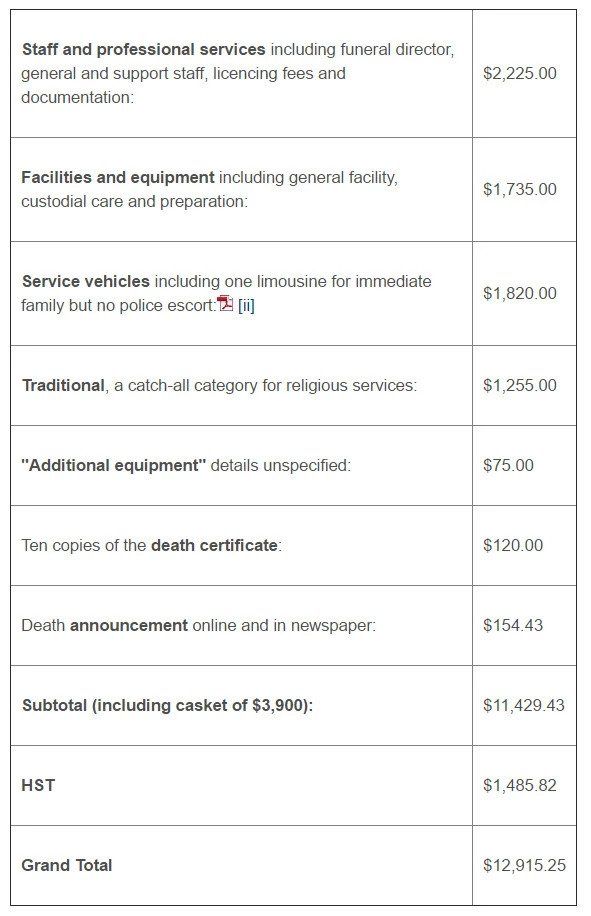This screenshot has height=916, width=591.
Task: Click the $1,485.82 HST amount
Action: pyautogui.click(x=520, y=786)
